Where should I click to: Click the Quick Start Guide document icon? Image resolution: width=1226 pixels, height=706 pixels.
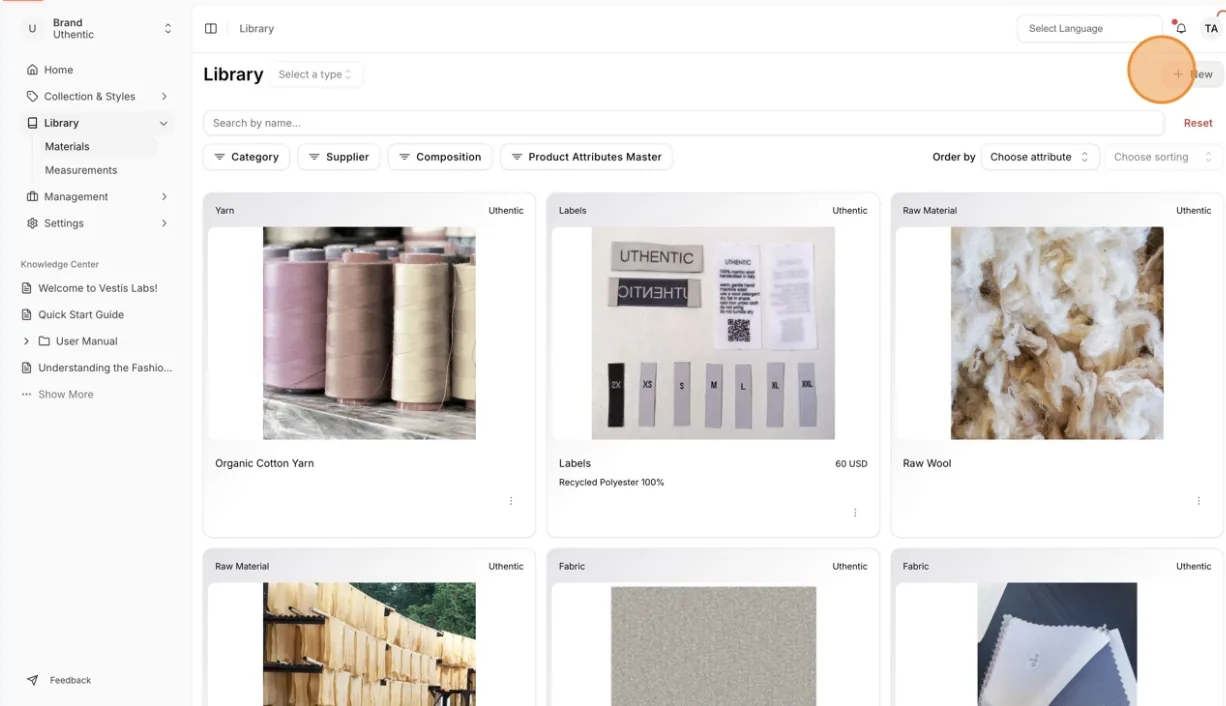(27, 314)
